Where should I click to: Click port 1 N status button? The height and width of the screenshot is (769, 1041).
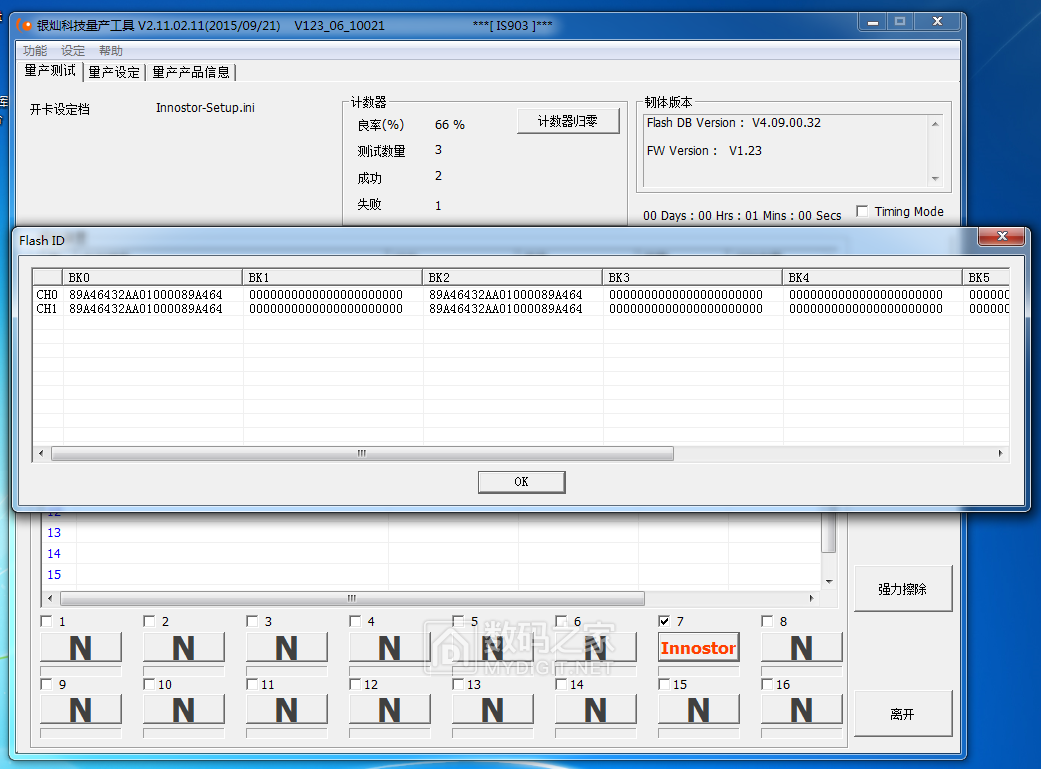click(x=80, y=648)
